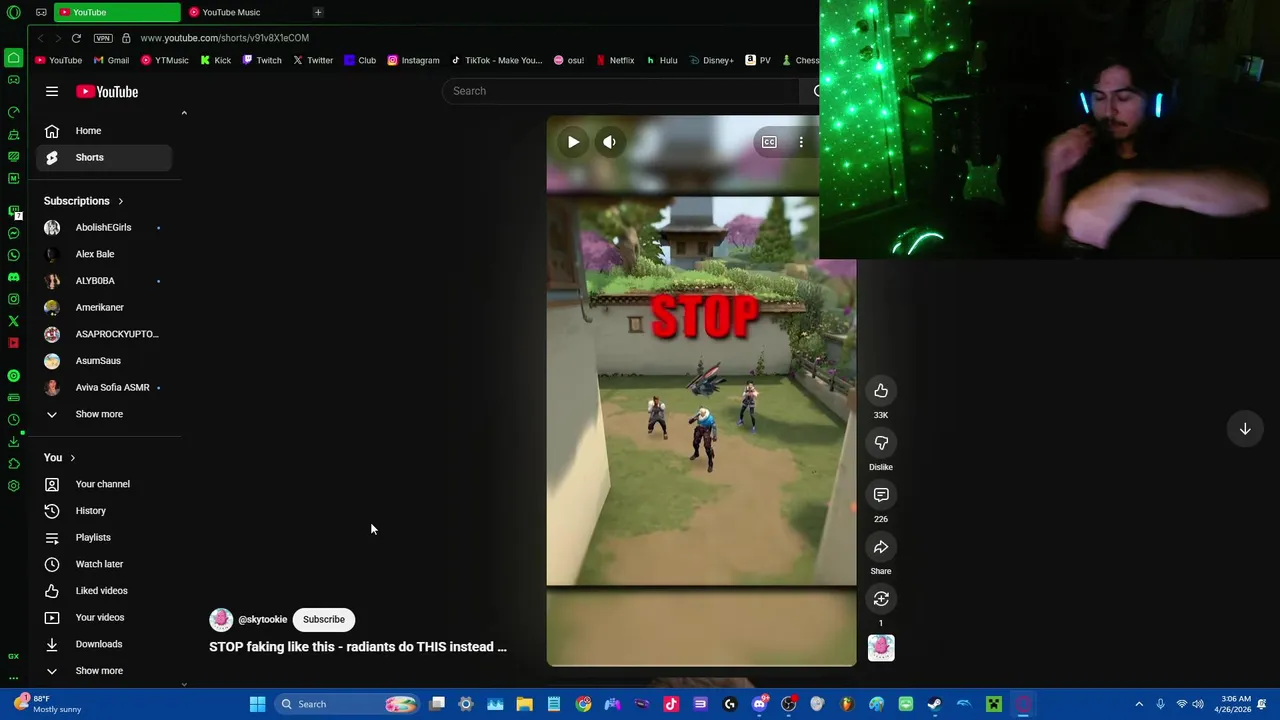Reload the YouTube page

coord(76,38)
